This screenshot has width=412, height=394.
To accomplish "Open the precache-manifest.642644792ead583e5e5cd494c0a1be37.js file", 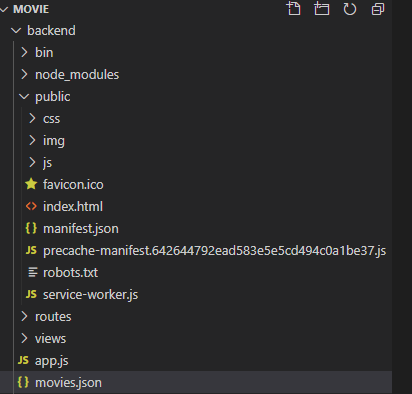I will [x=215, y=251].
